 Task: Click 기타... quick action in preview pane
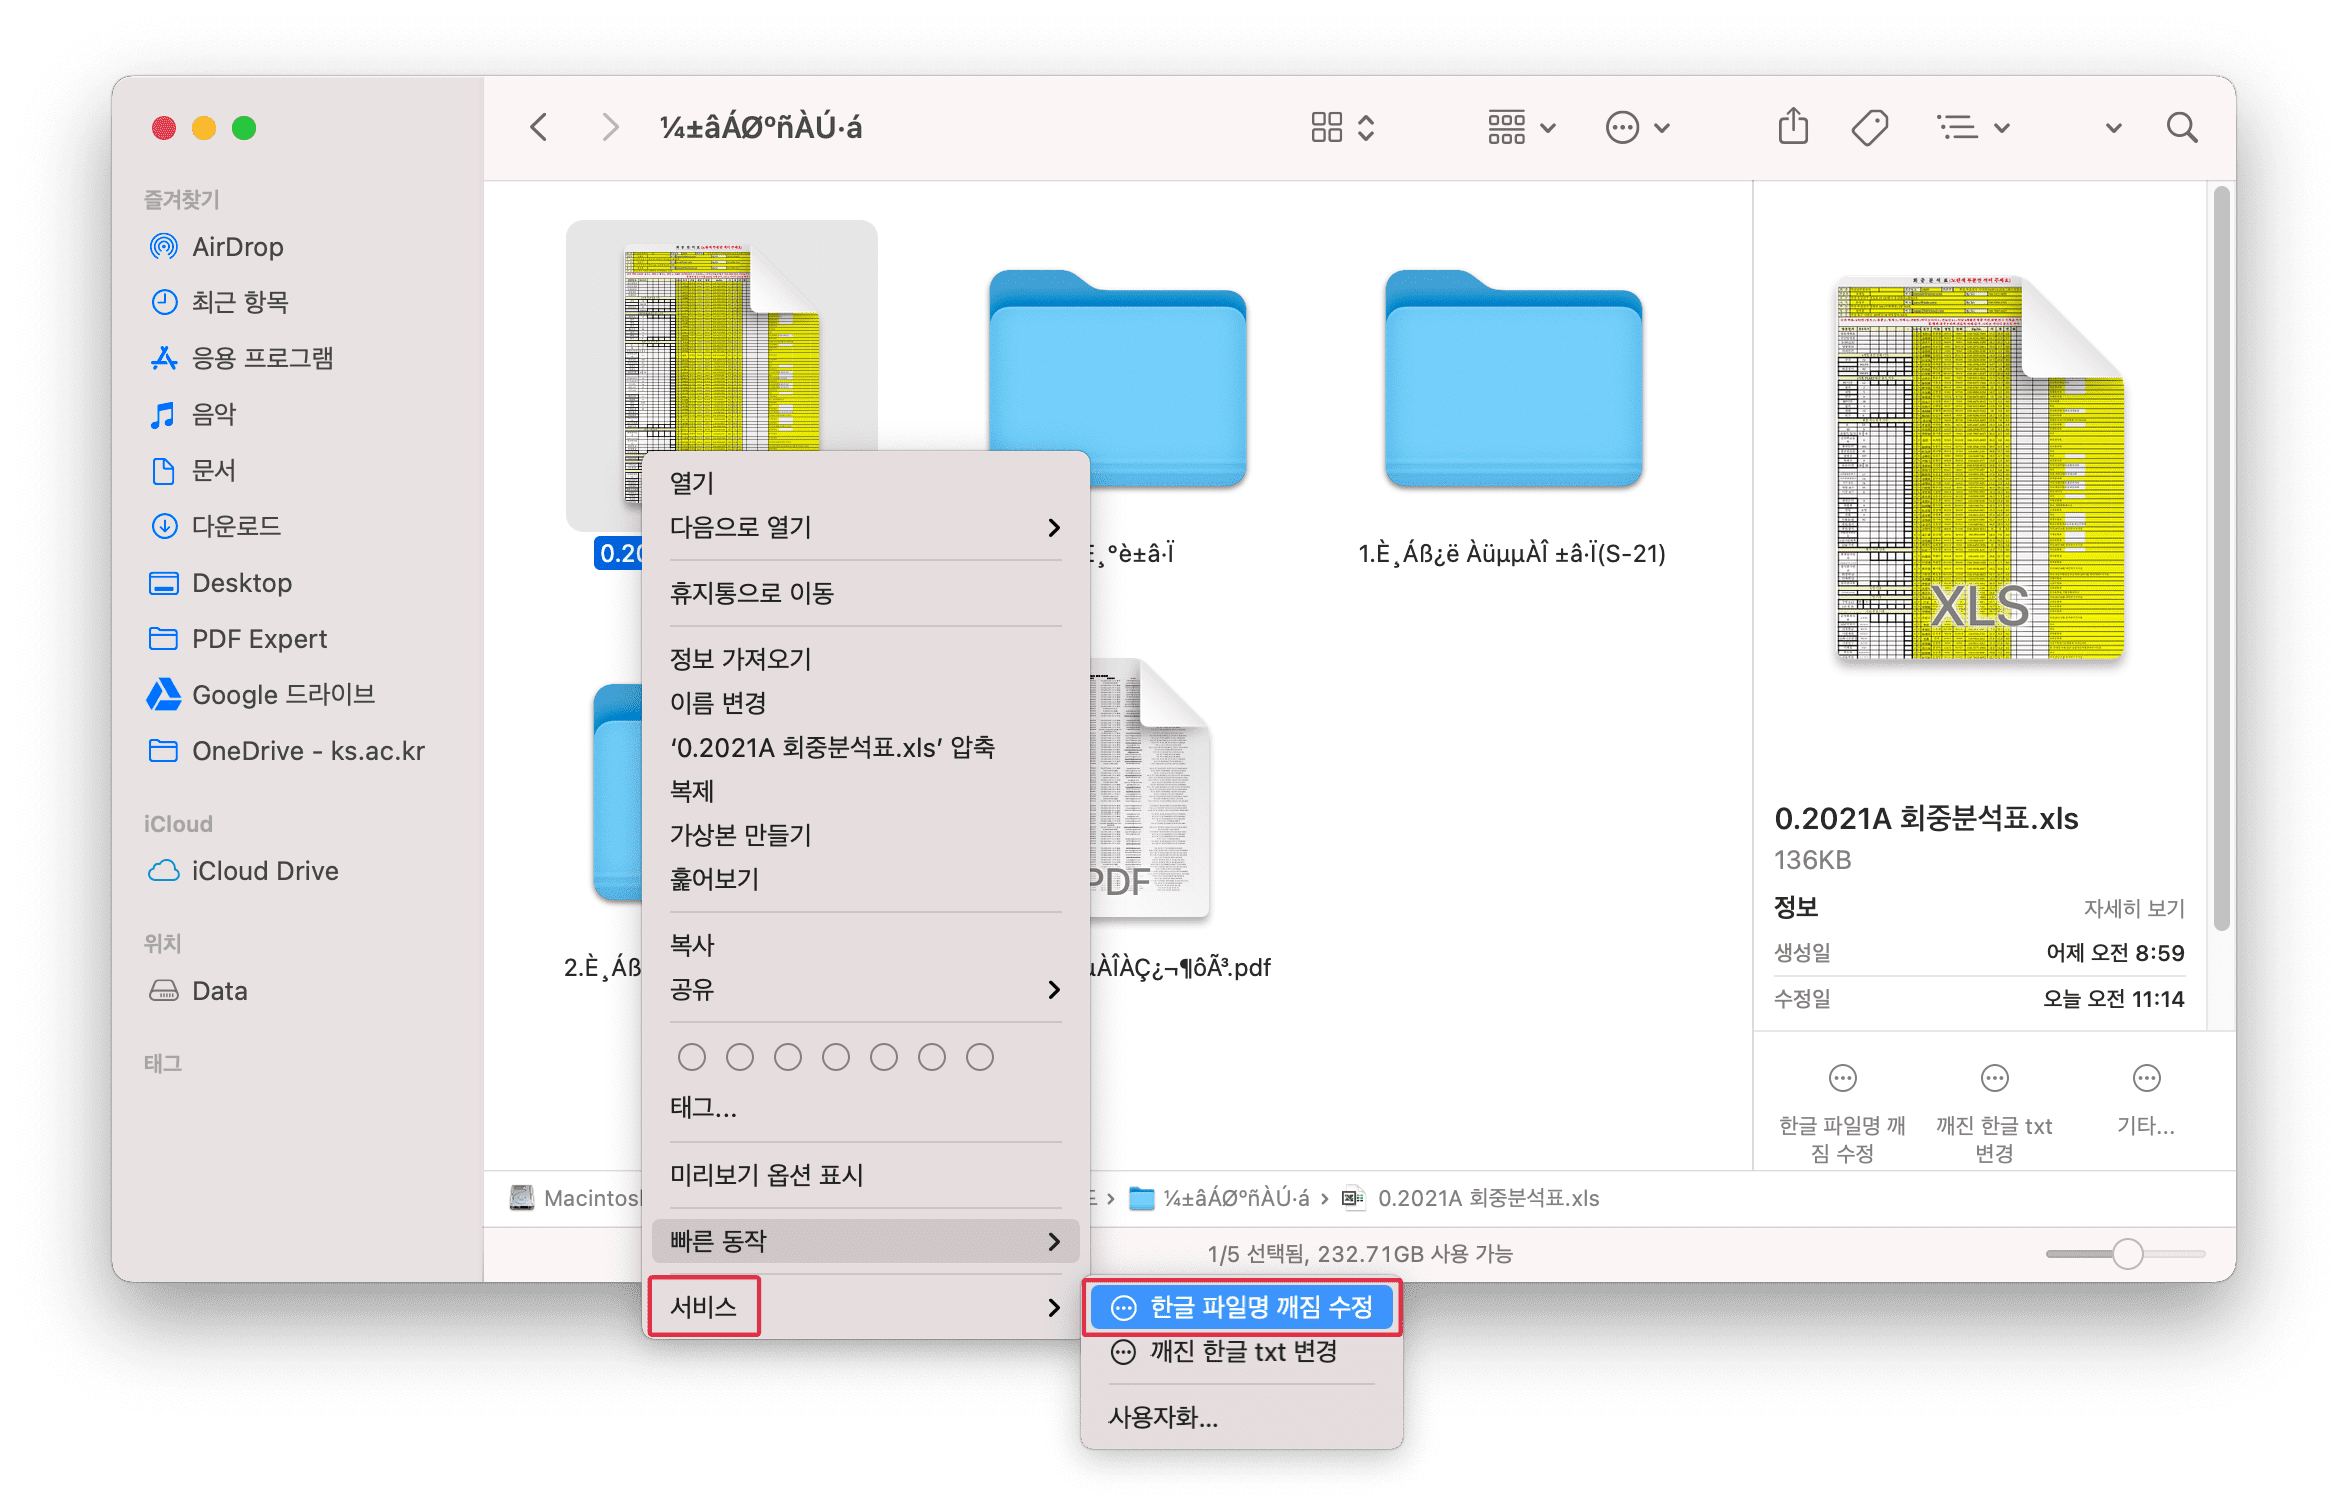click(x=2146, y=1101)
